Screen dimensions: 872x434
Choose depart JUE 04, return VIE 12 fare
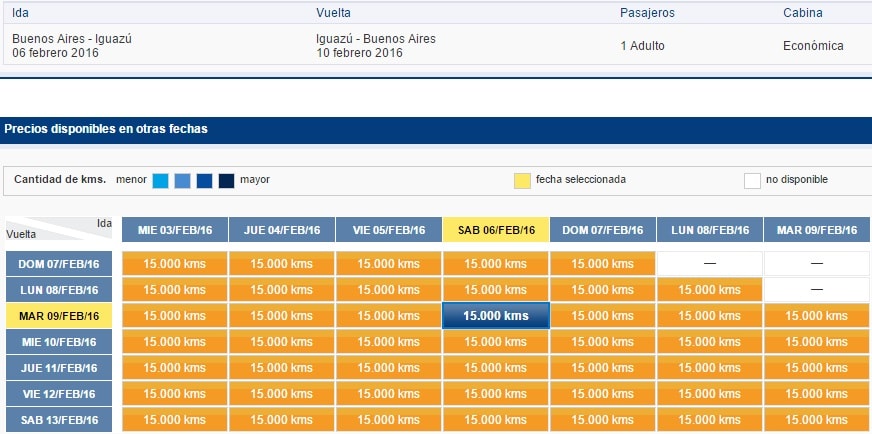(282, 394)
